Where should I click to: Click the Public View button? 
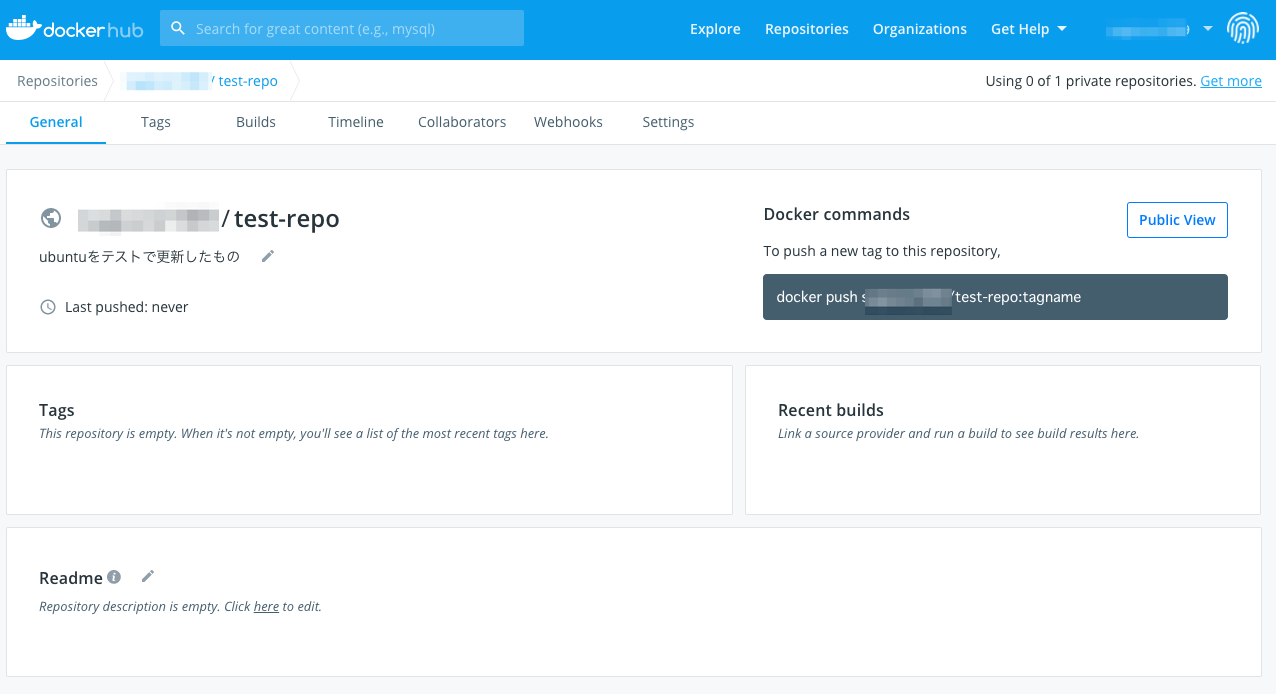tap(1177, 220)
